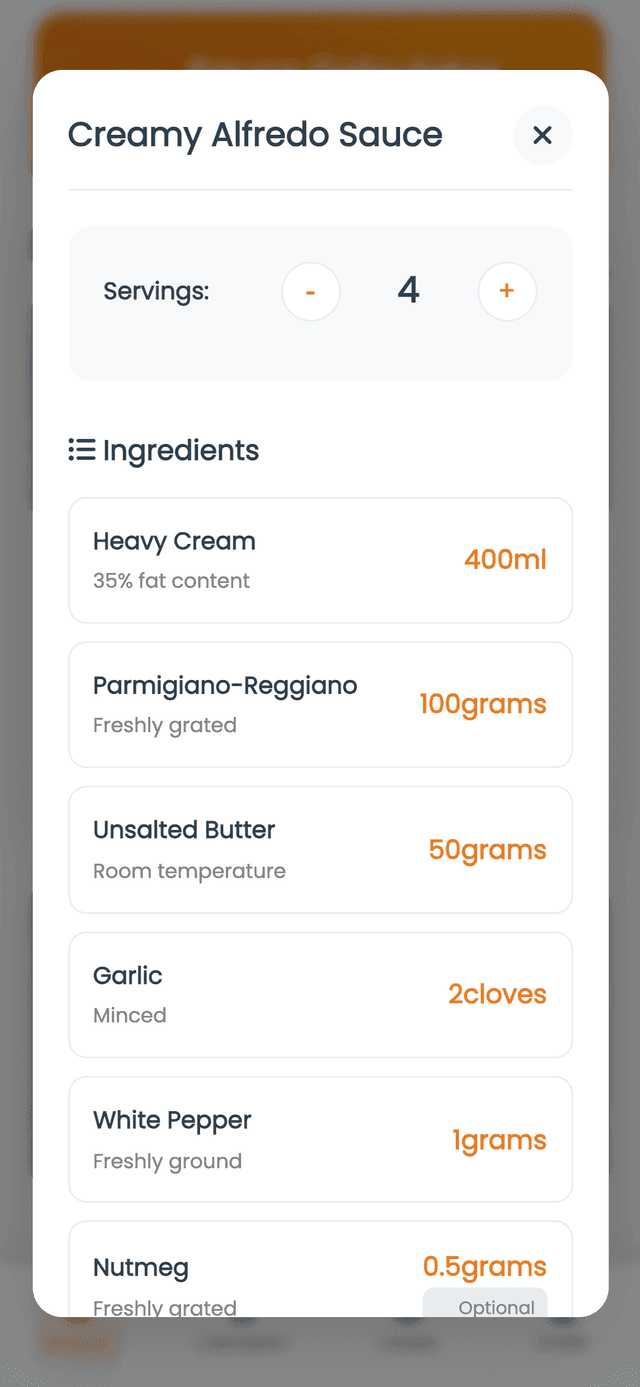640x1387 pixels.
Task: Click the Ingredients list icon
Action: (x=80, y=450)
